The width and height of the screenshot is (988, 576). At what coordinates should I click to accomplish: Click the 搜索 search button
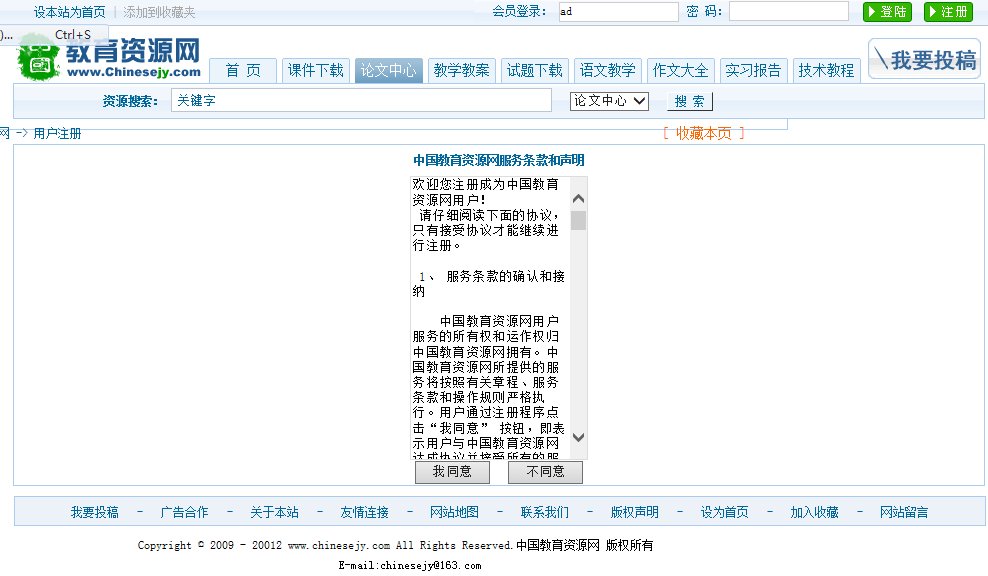(688, 100)
